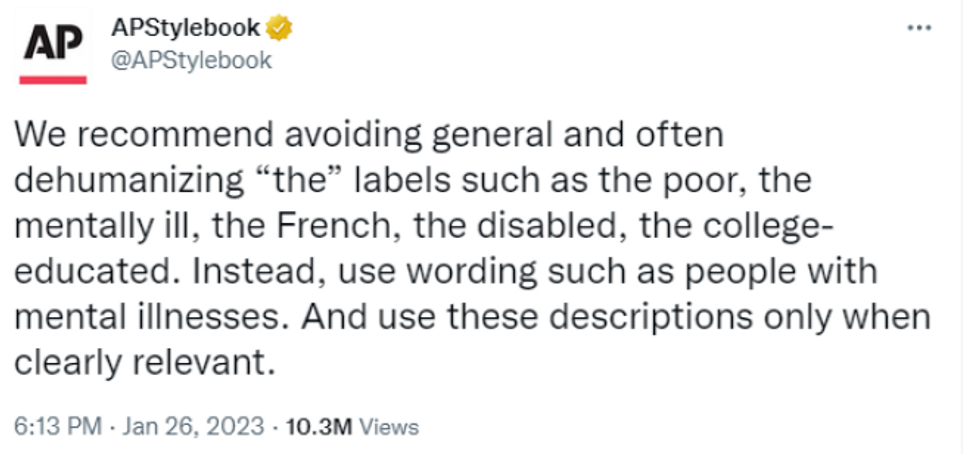Click the Views label

[x=390, y=427]
